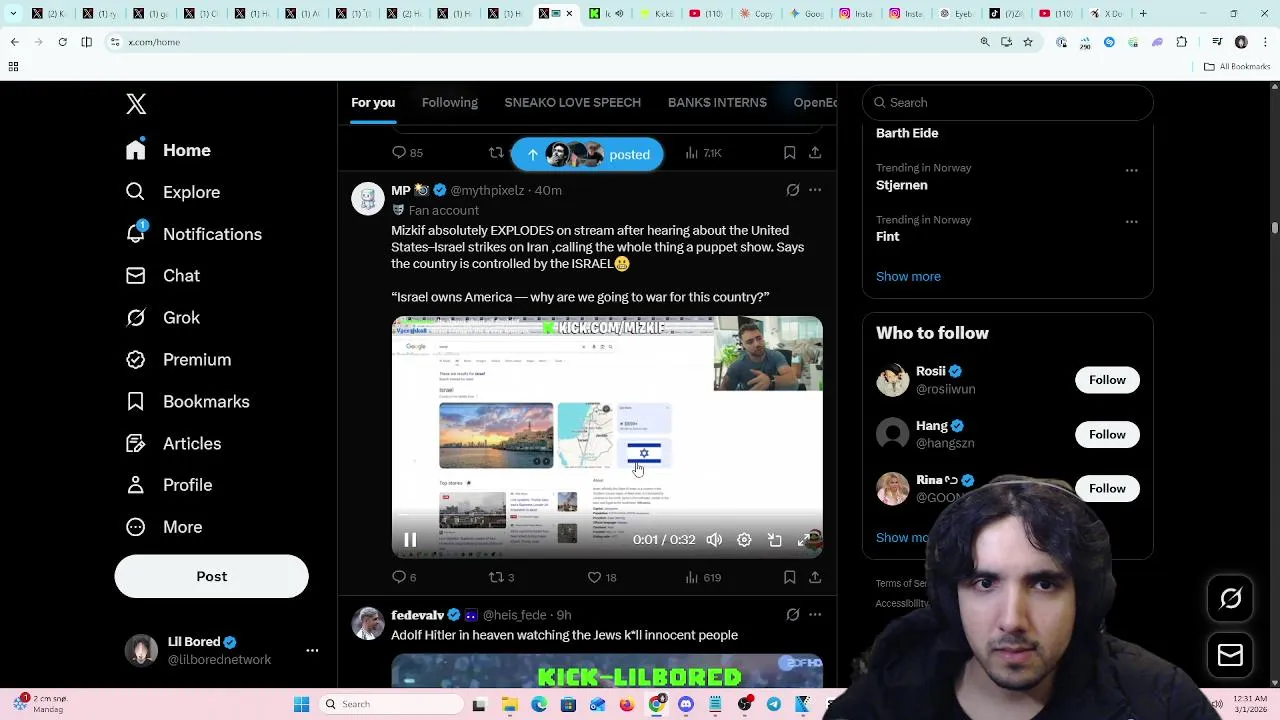Image resolution: width=1280 pixels, height=720 pixels.
Task: Open Windows Start button
Action: click(x=301, y=704)
